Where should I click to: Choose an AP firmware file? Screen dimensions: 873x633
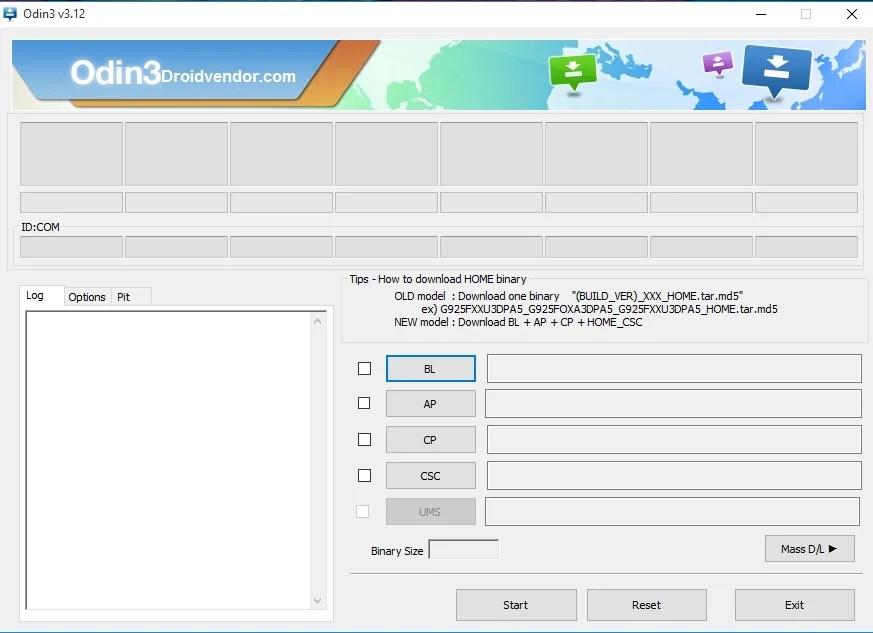[x=430, y=404]
